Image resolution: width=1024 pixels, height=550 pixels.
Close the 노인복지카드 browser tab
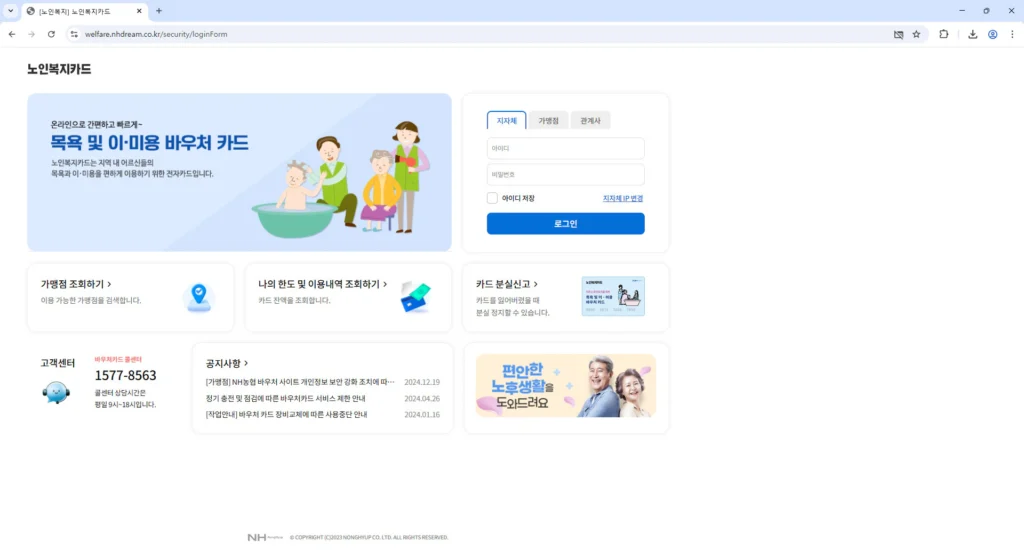pos(139,11)
